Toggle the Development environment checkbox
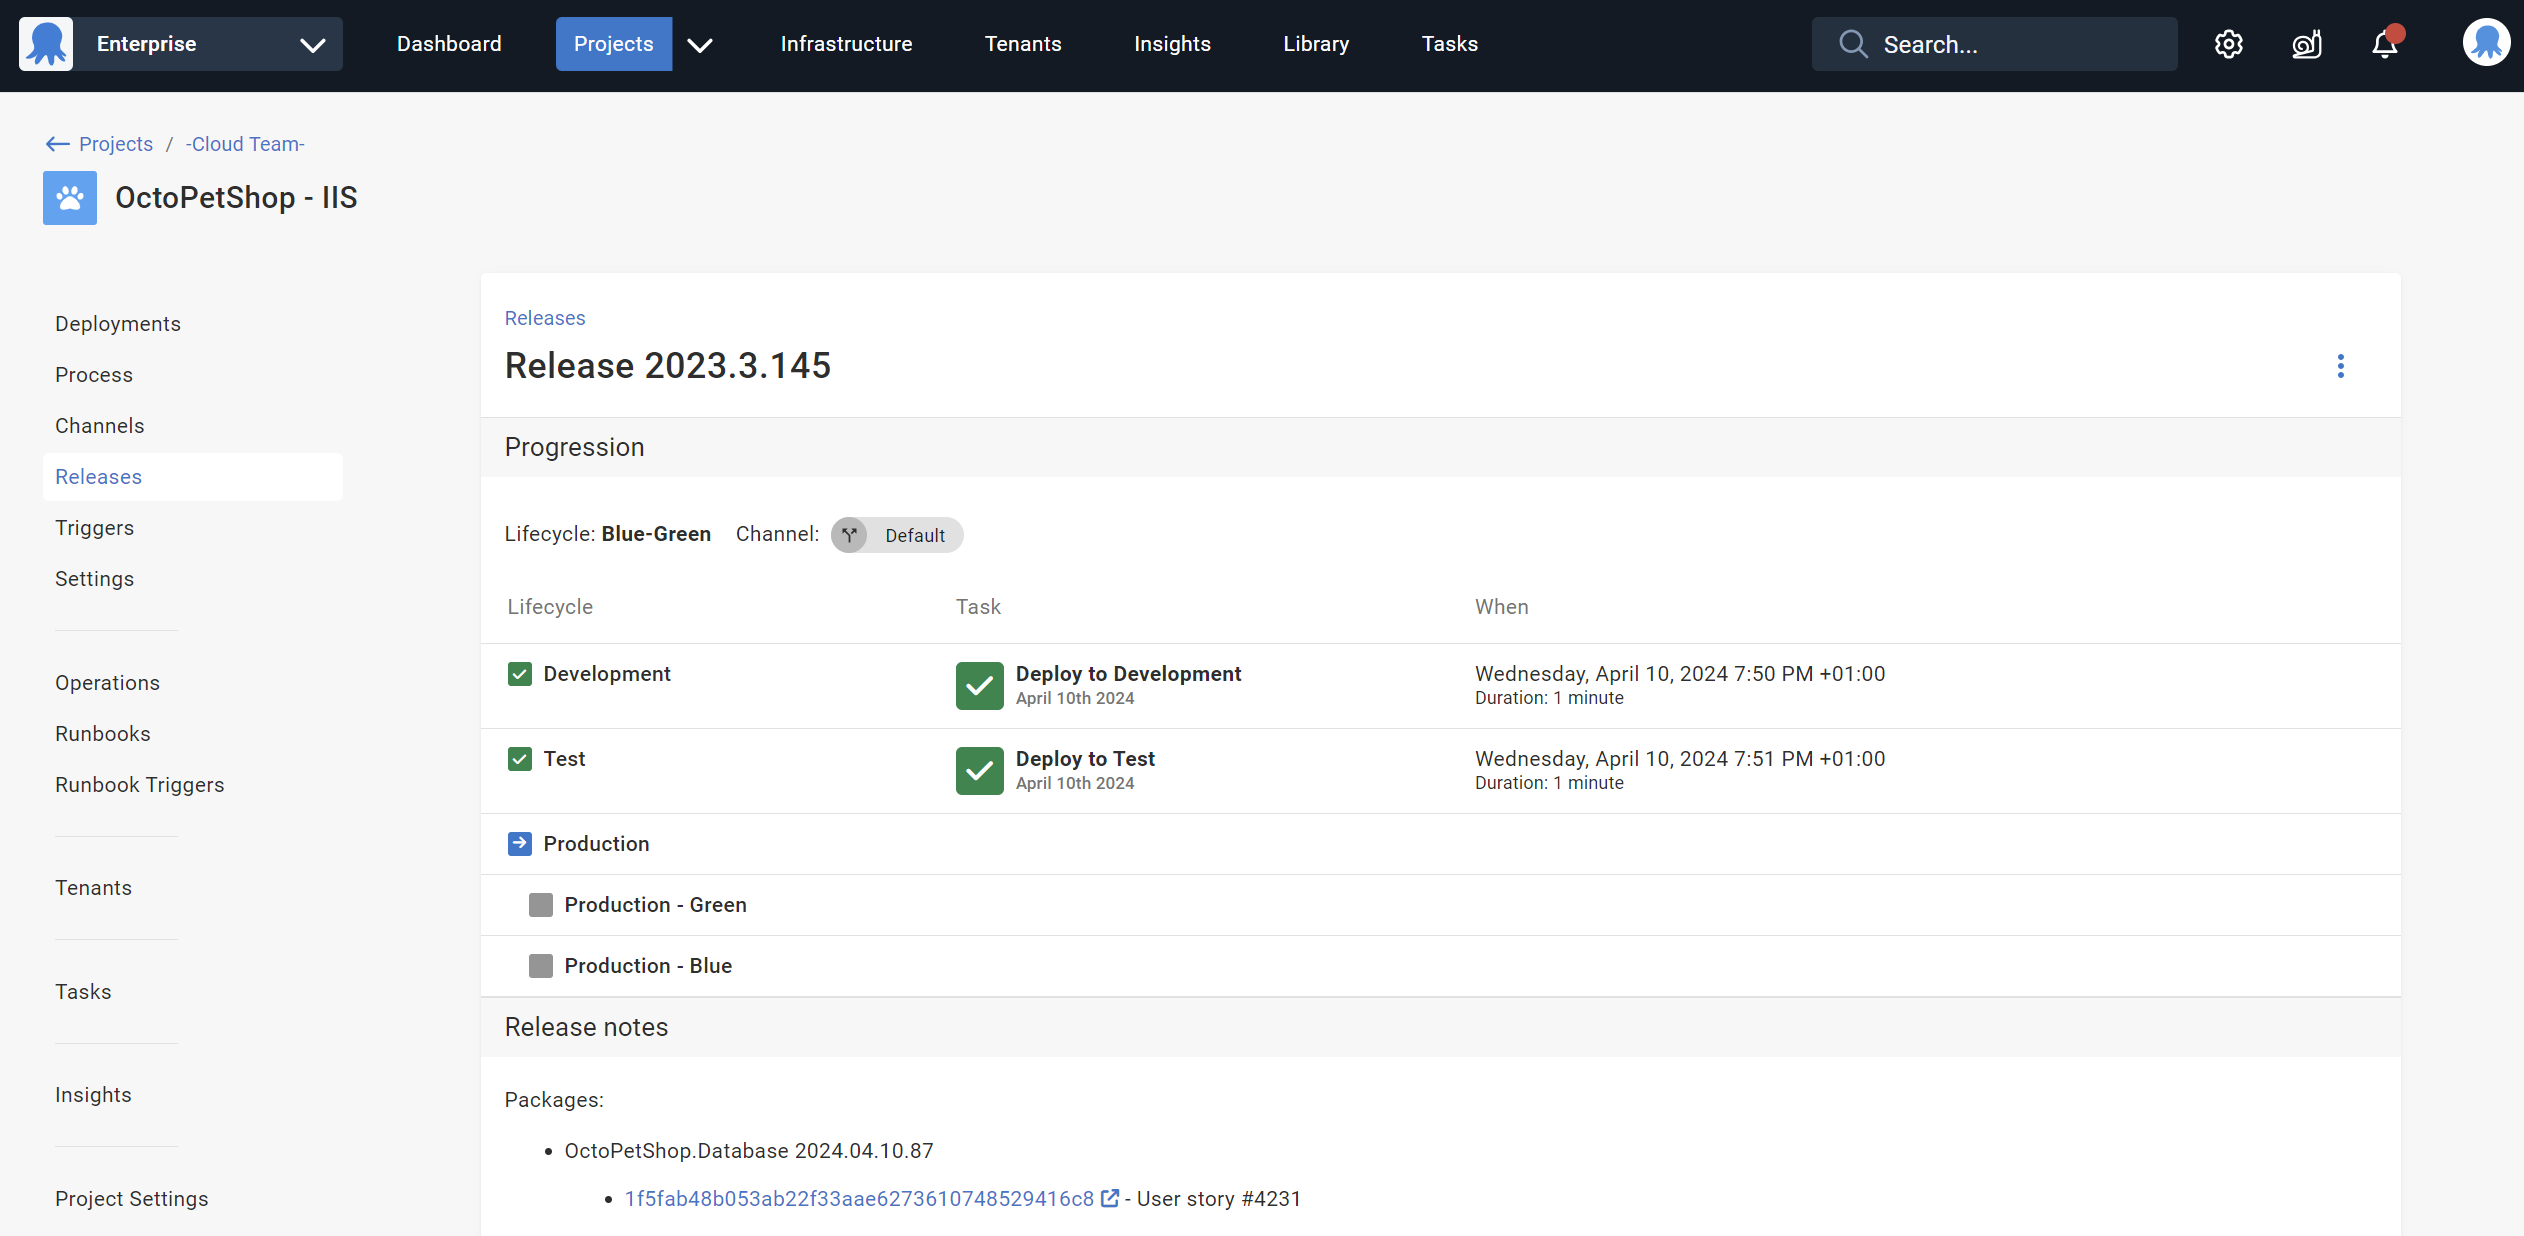The height and width of the screenshot is (1236, 2524). (x=519, y=674)
